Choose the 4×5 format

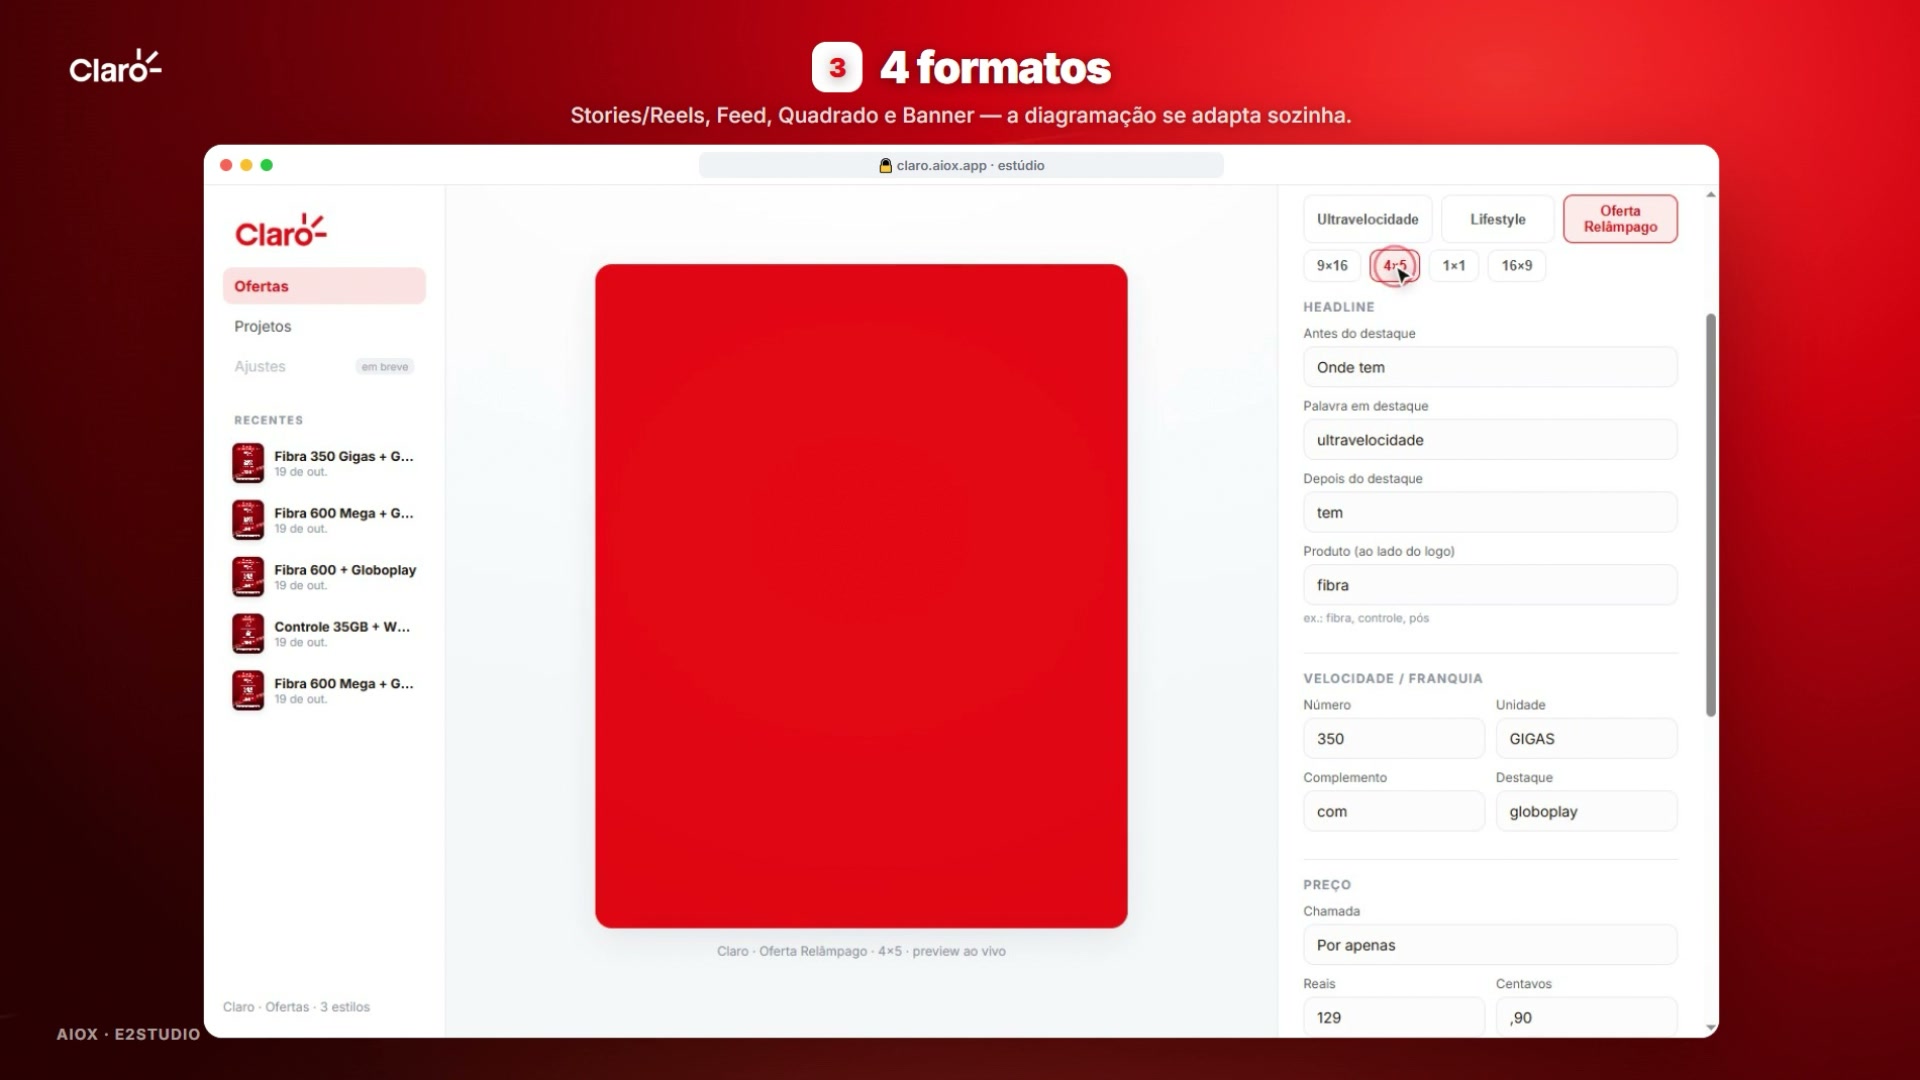[x=1394, y=265]
